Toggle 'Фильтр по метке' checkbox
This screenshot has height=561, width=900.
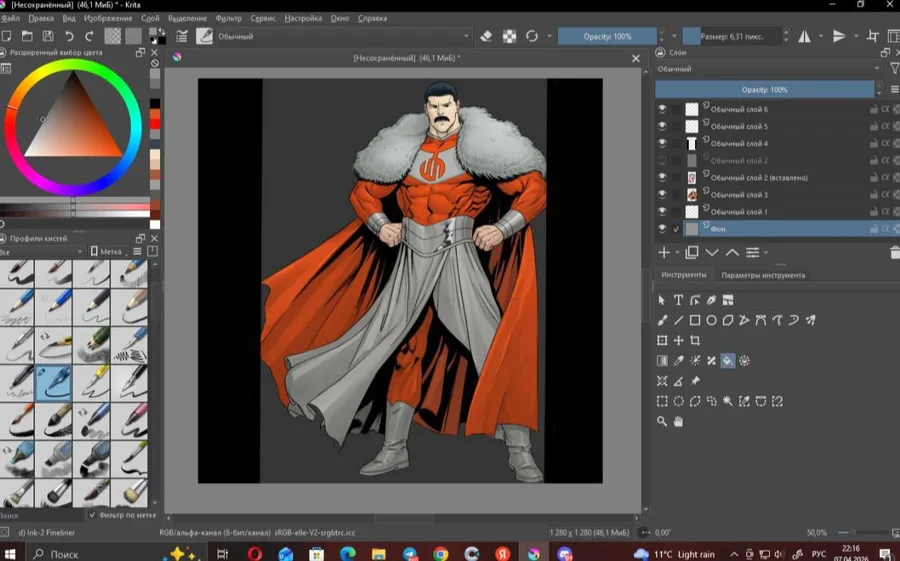93,515
